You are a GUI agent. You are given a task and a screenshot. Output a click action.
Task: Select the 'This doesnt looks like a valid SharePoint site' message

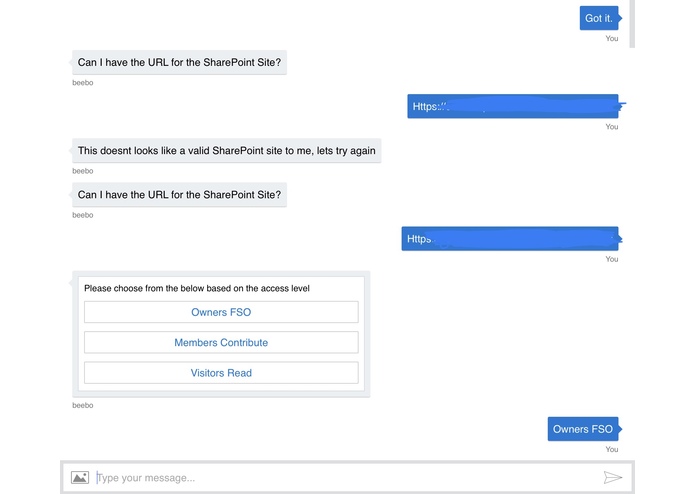click(x=226, y=151)
